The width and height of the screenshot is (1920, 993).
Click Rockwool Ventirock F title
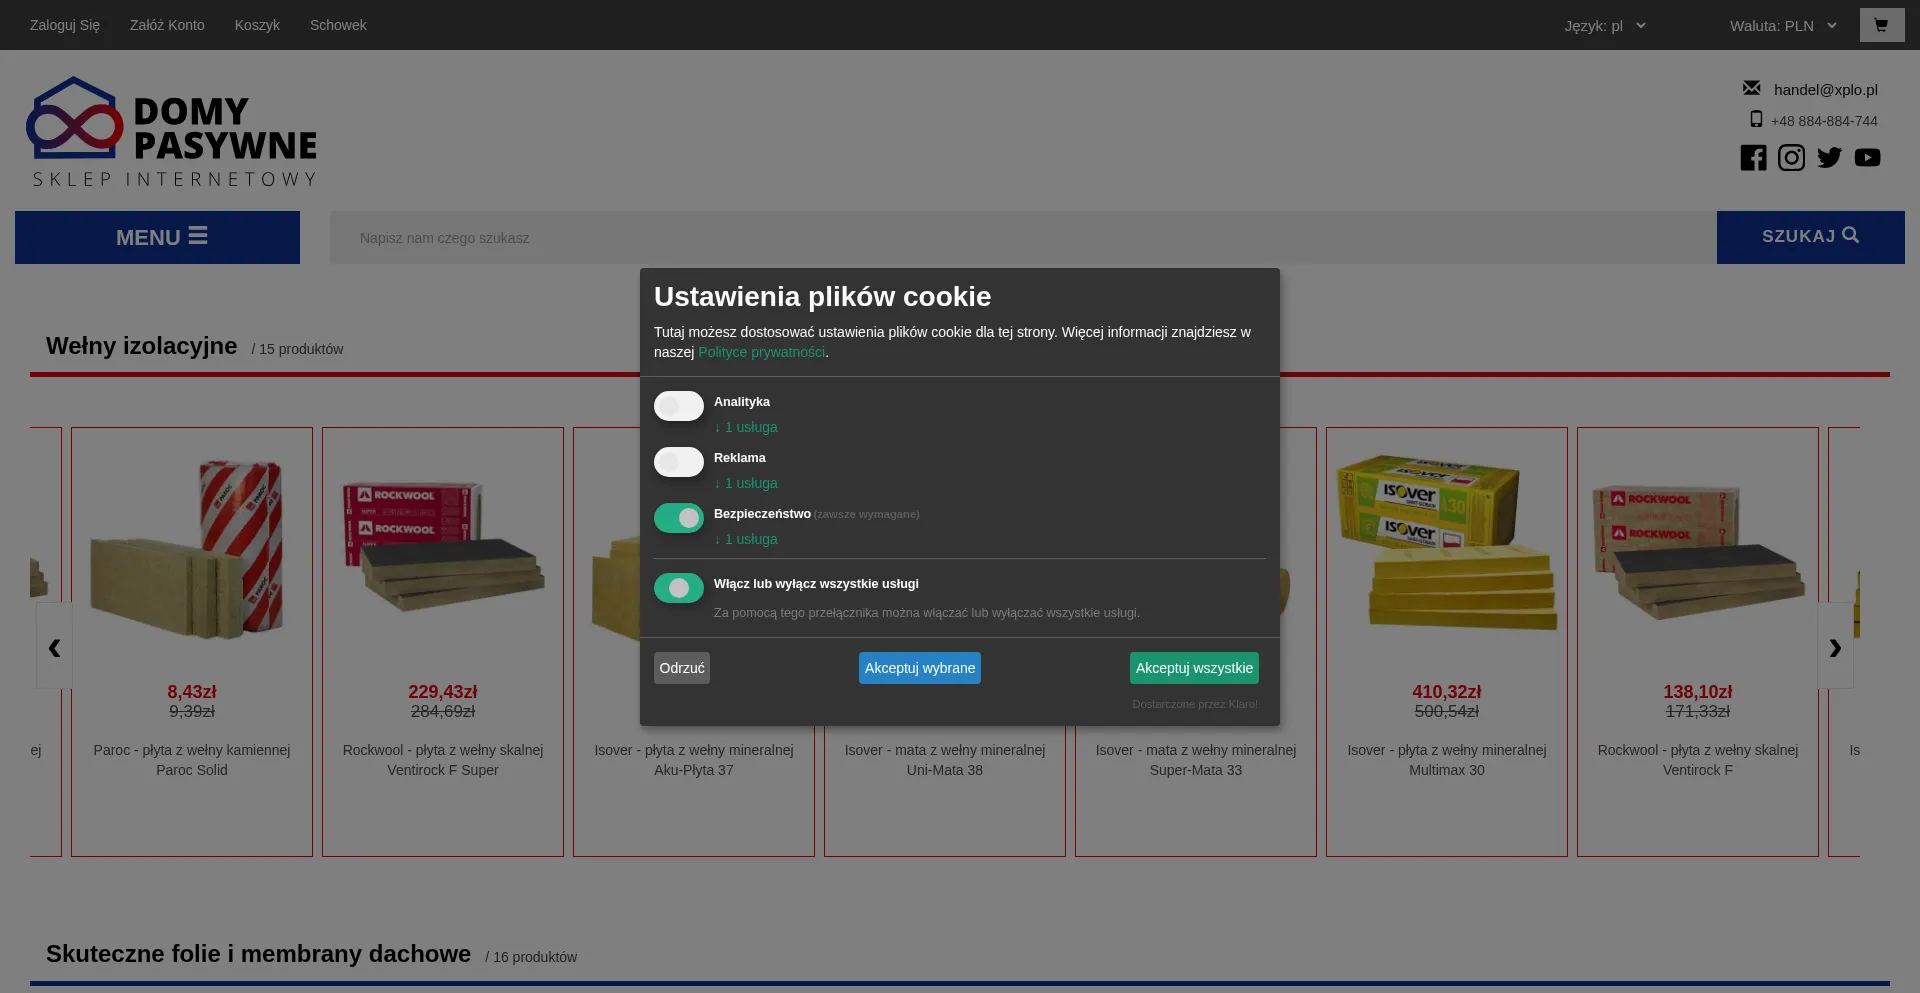click(1698, 760)
